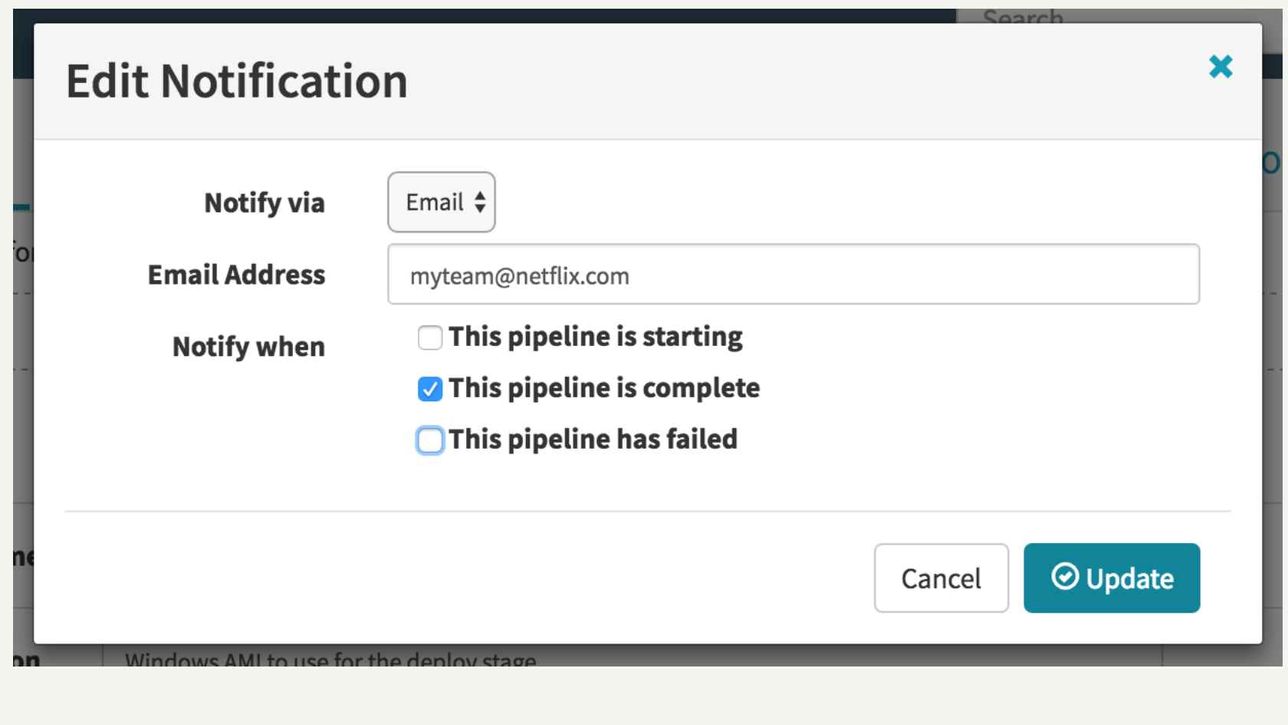Viewport: 1288px width, 725px height.
Task: Click the 'This pipeline is complete' label text
Action: click(x=604, y=388)
